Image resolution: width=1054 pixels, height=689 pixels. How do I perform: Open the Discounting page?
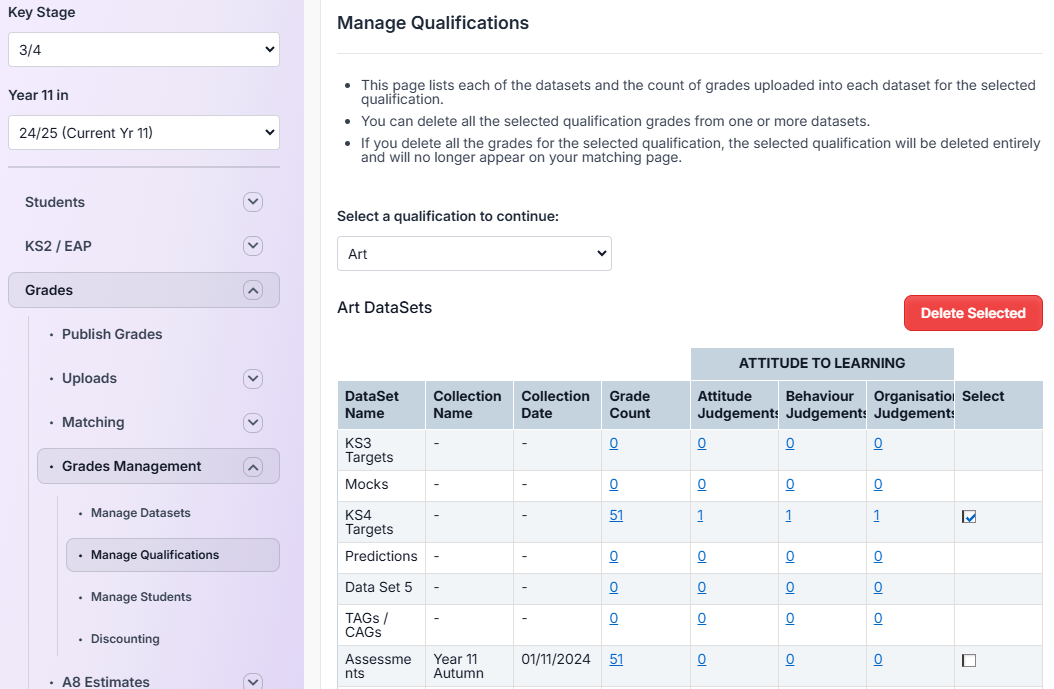coord(125,639)
